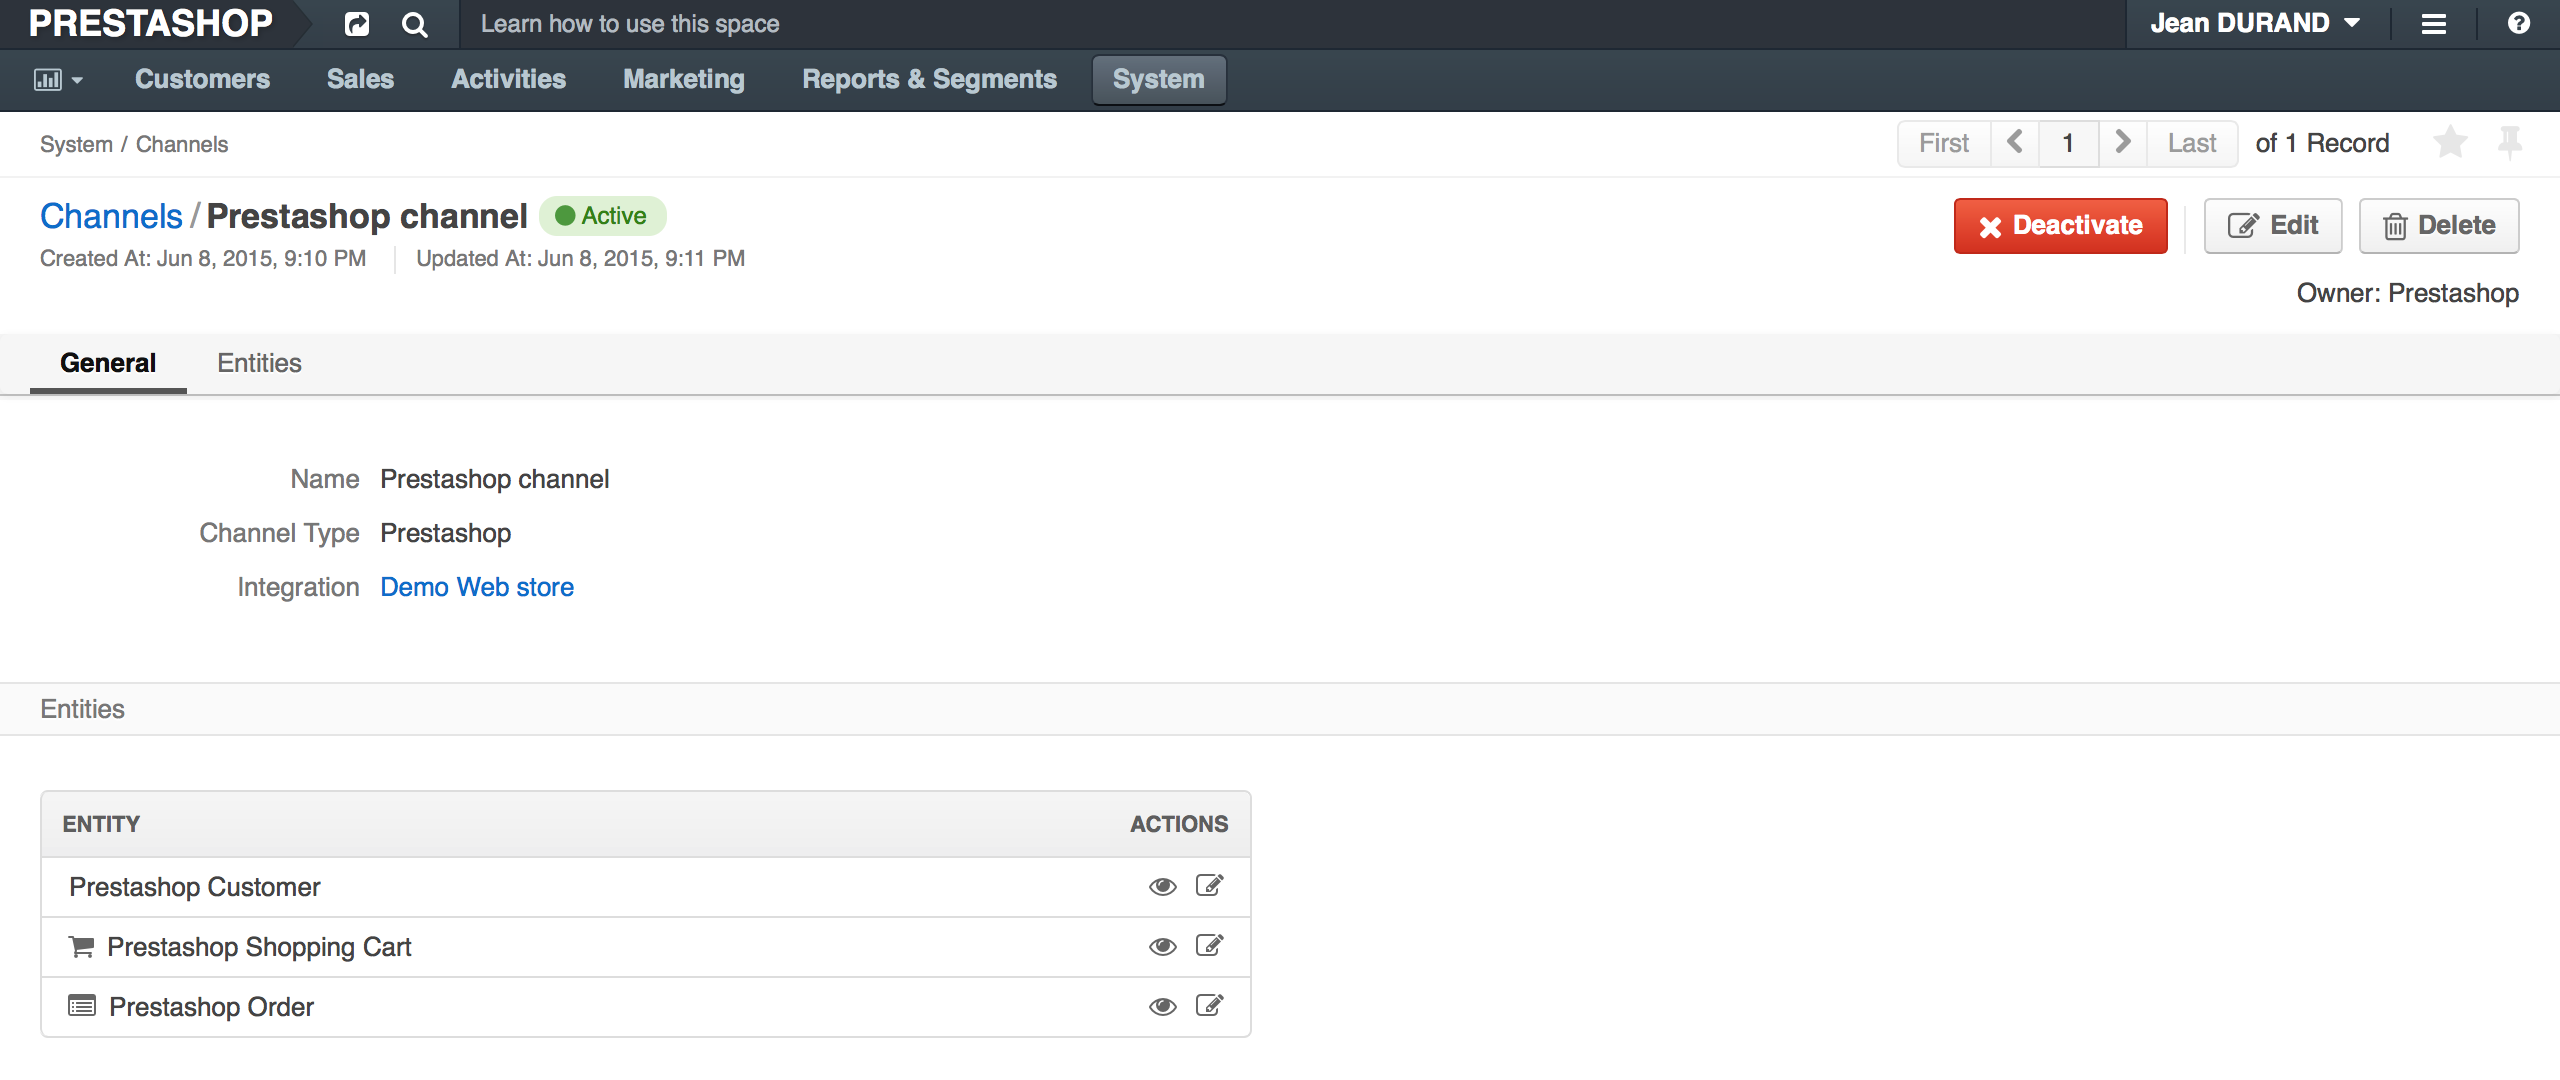2560x1080 pixels.
Task: View Prestashop Order with eye icon
Action: tap(1162, 1007)
